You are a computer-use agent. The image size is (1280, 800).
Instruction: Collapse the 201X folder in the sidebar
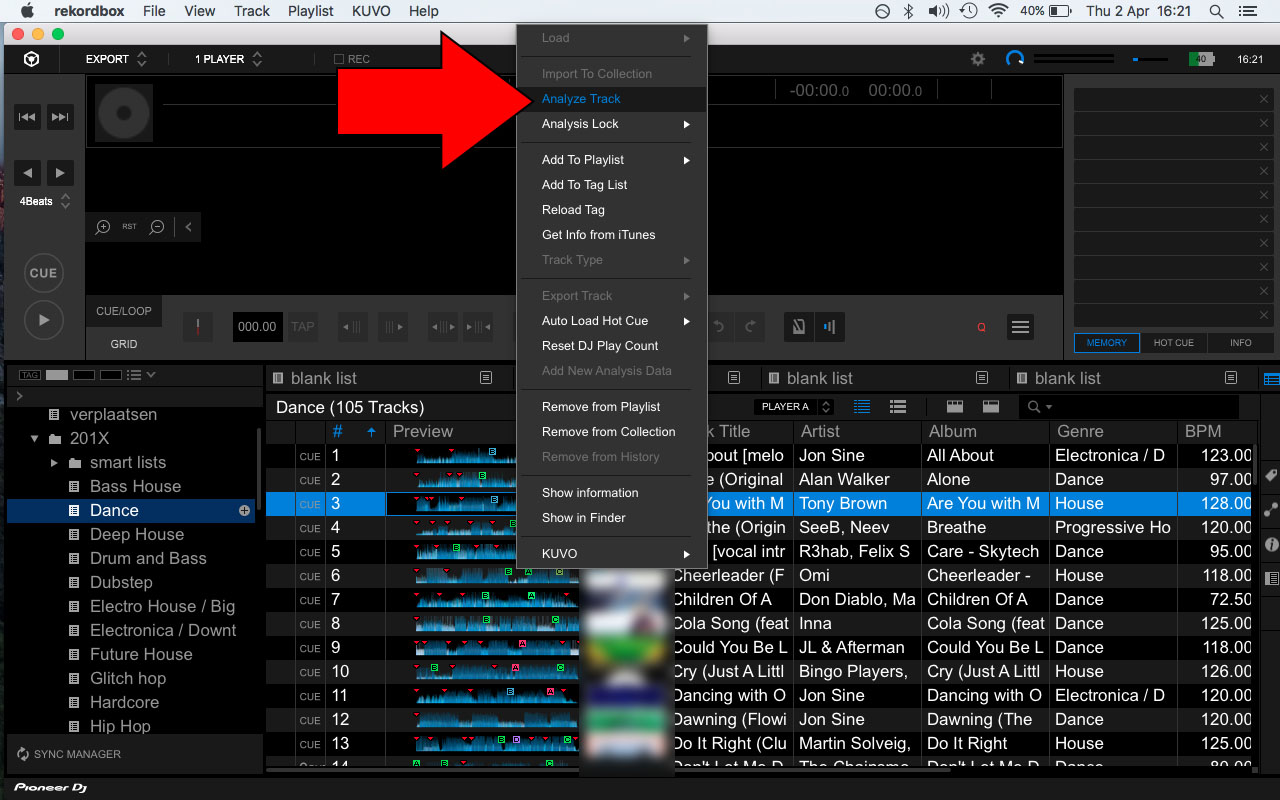coord(36,438)
